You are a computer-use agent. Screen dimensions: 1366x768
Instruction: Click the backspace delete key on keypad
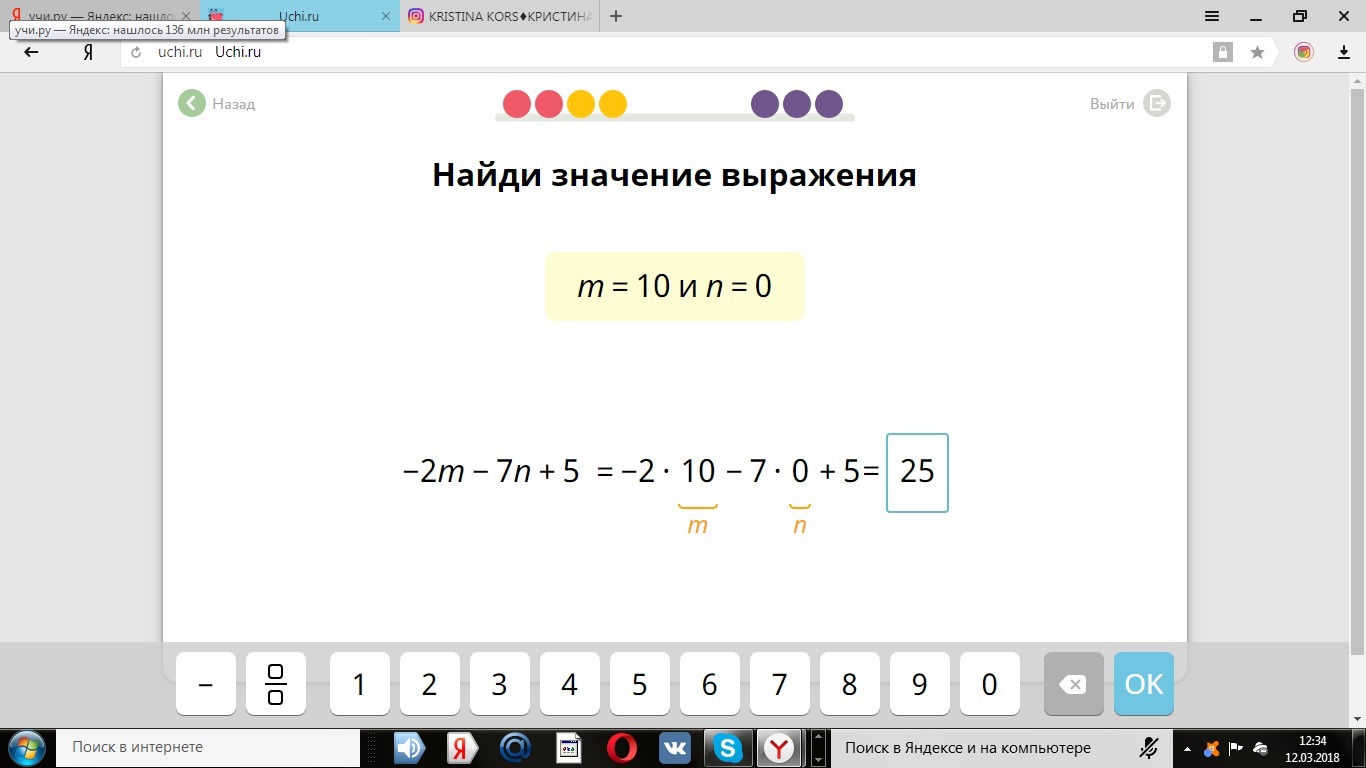pyautogui.click(x=1073, y=684)
